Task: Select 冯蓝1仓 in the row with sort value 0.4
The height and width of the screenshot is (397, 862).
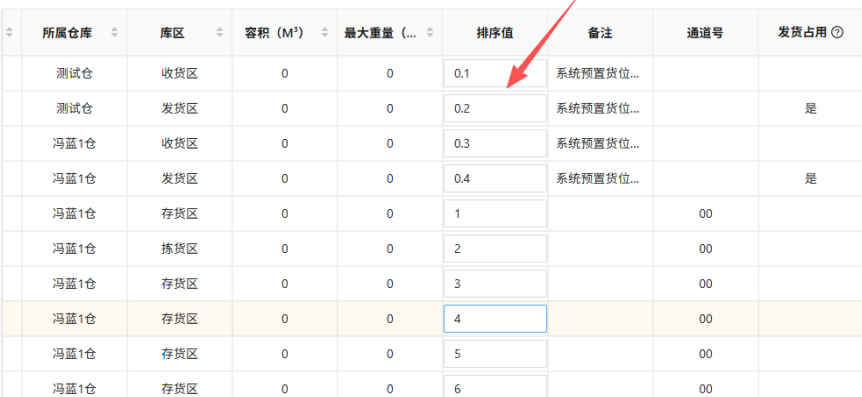Action: (74, 179)
